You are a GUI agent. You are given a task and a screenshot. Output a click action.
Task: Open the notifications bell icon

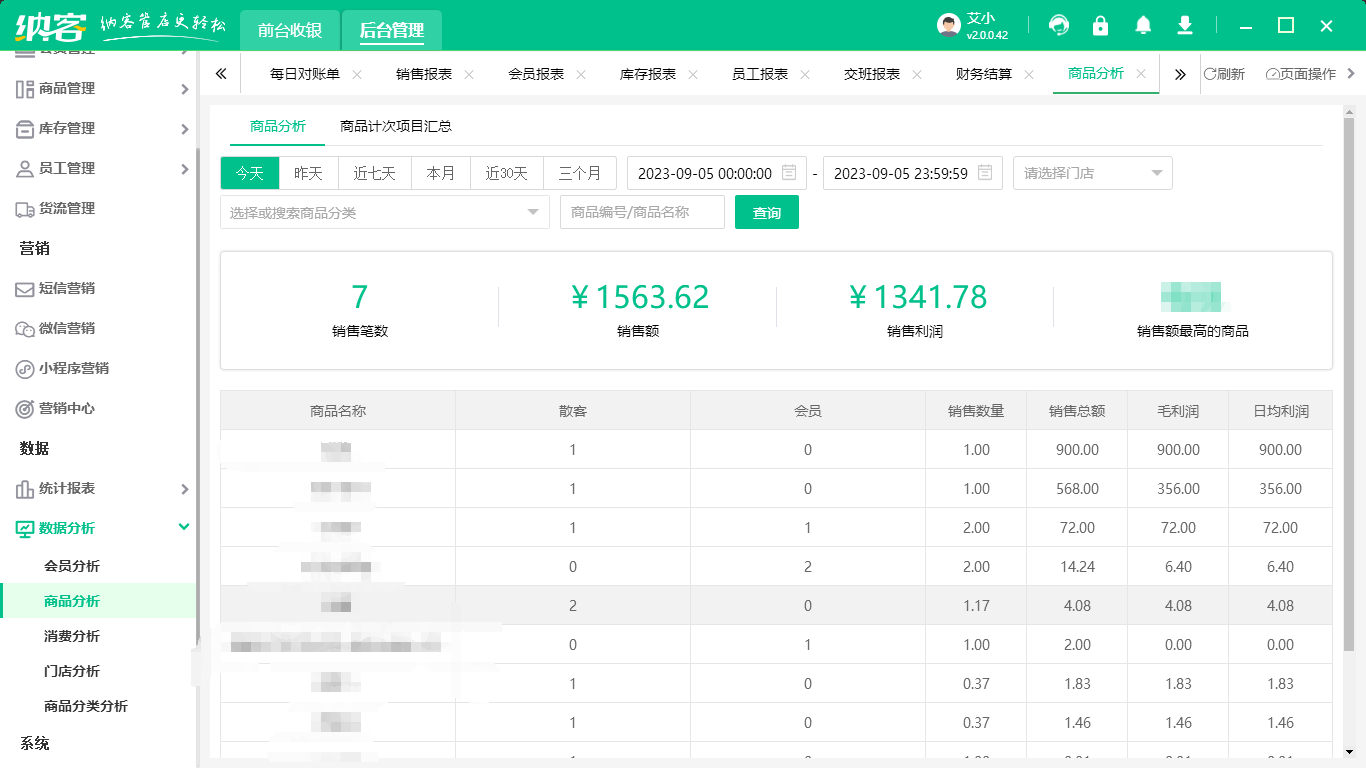coord(1142,24)
